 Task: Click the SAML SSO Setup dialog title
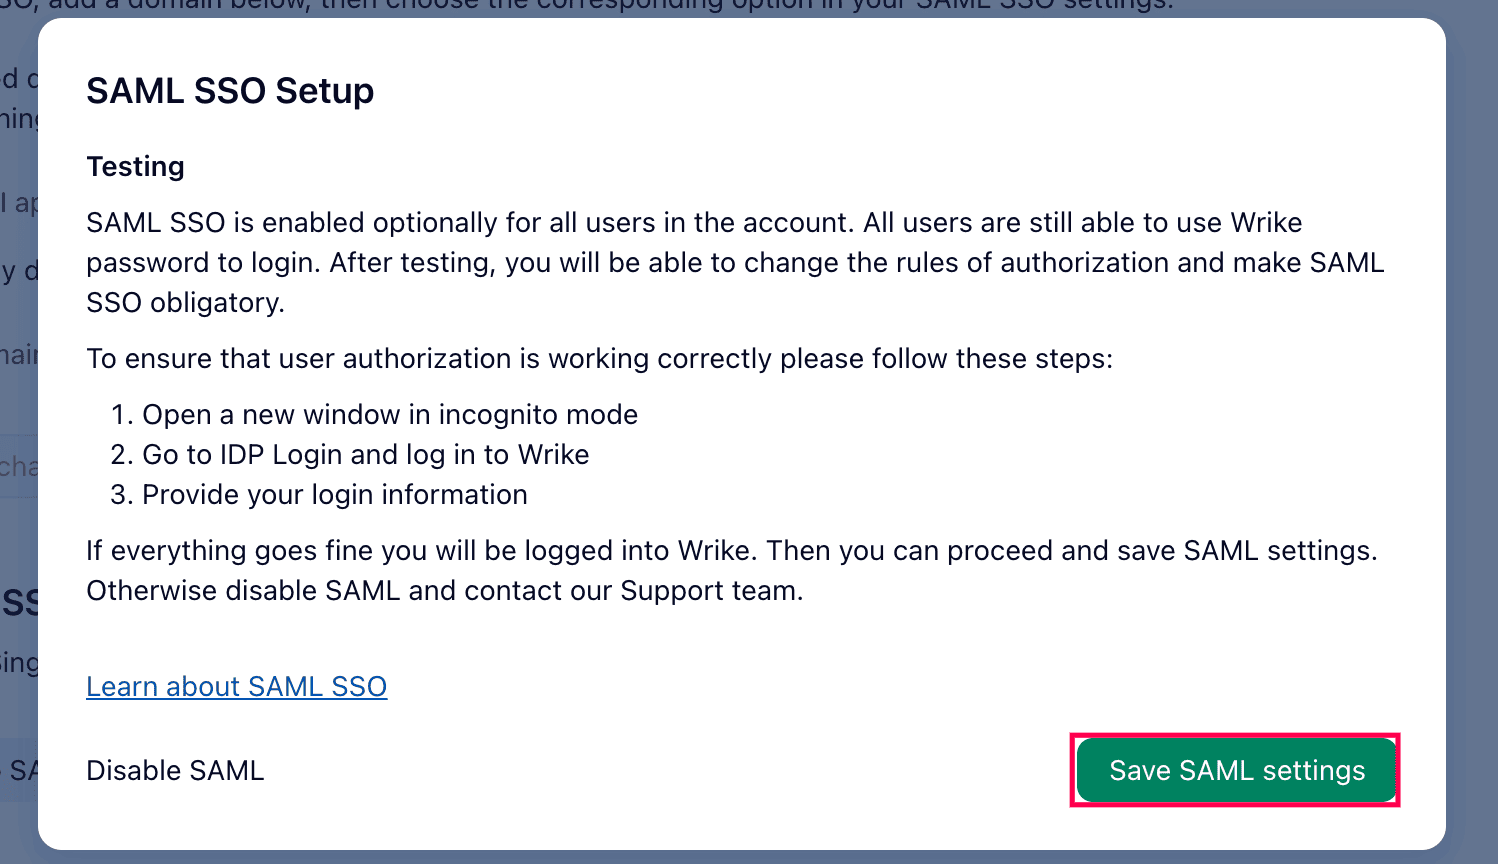[x=229, y=91]
